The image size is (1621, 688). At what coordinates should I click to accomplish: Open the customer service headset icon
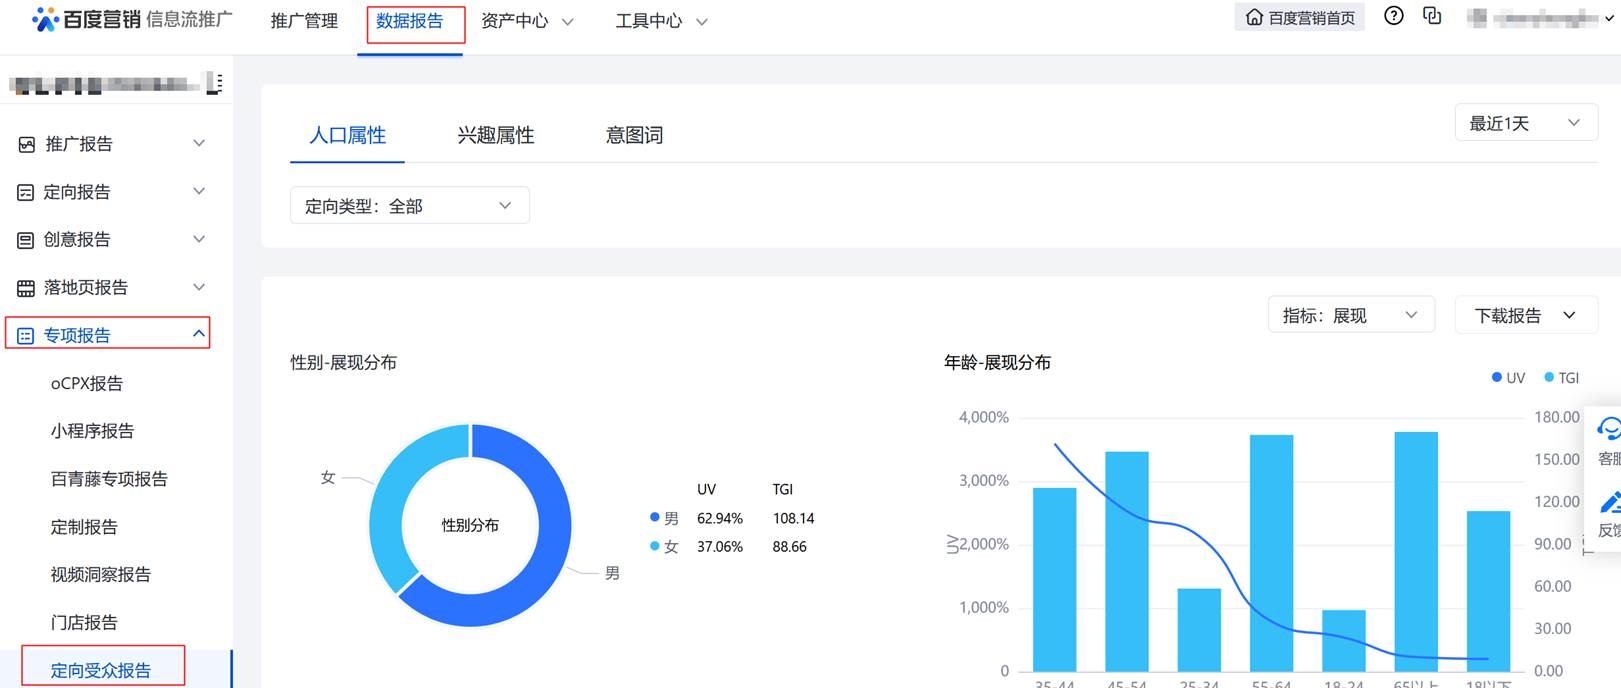click(x=1608, y=430)
